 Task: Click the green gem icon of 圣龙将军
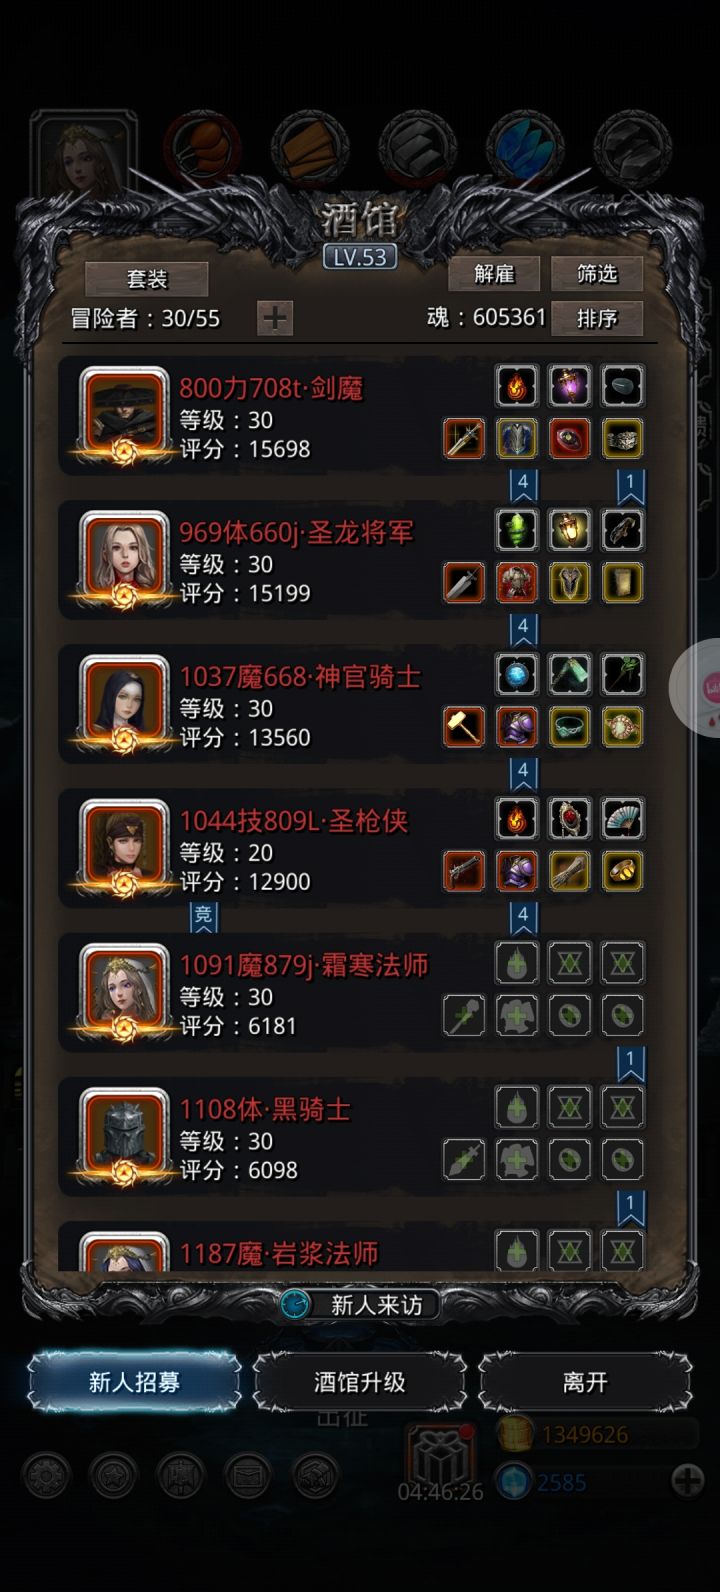517,531
